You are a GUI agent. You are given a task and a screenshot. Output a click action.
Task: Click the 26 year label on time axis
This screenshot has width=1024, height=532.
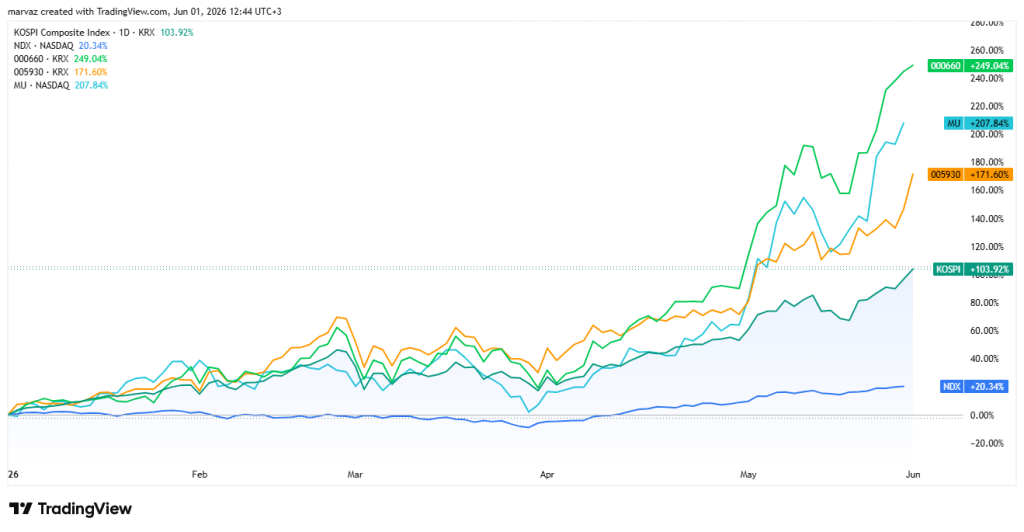pyautogui.click(x=12, y=475)
